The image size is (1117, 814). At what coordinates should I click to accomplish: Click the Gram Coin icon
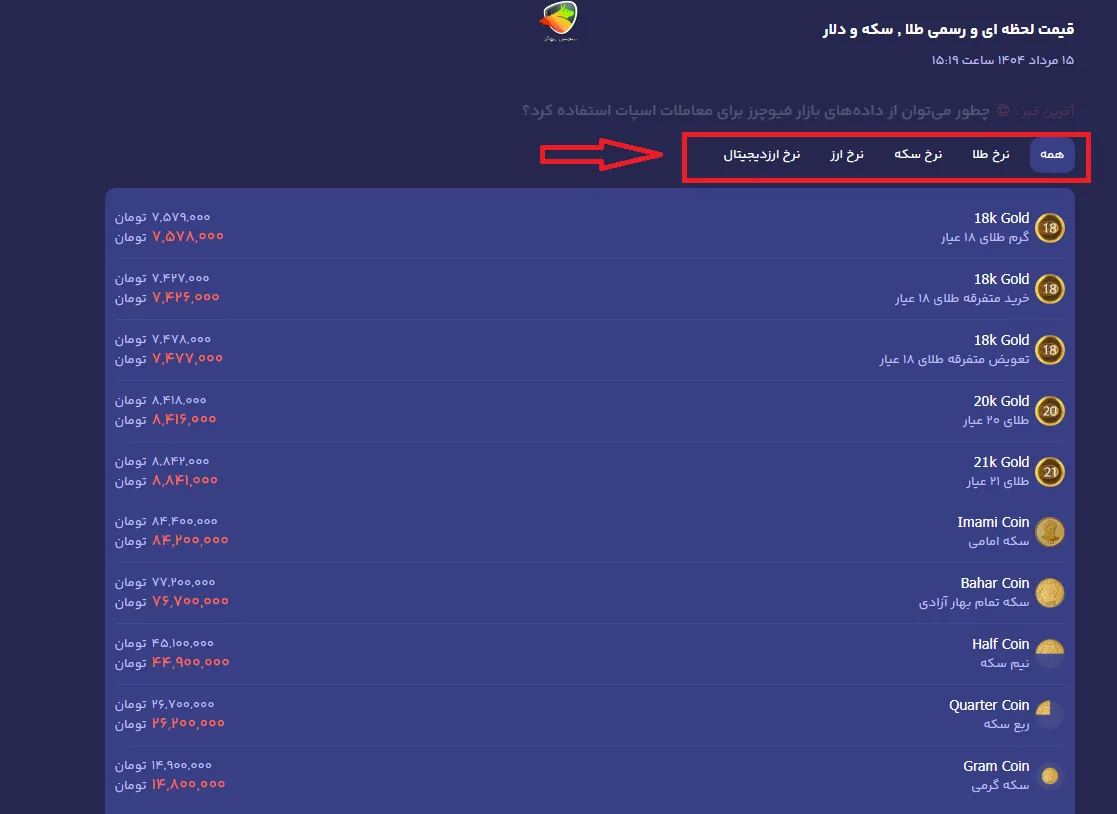coord(1050,775)
